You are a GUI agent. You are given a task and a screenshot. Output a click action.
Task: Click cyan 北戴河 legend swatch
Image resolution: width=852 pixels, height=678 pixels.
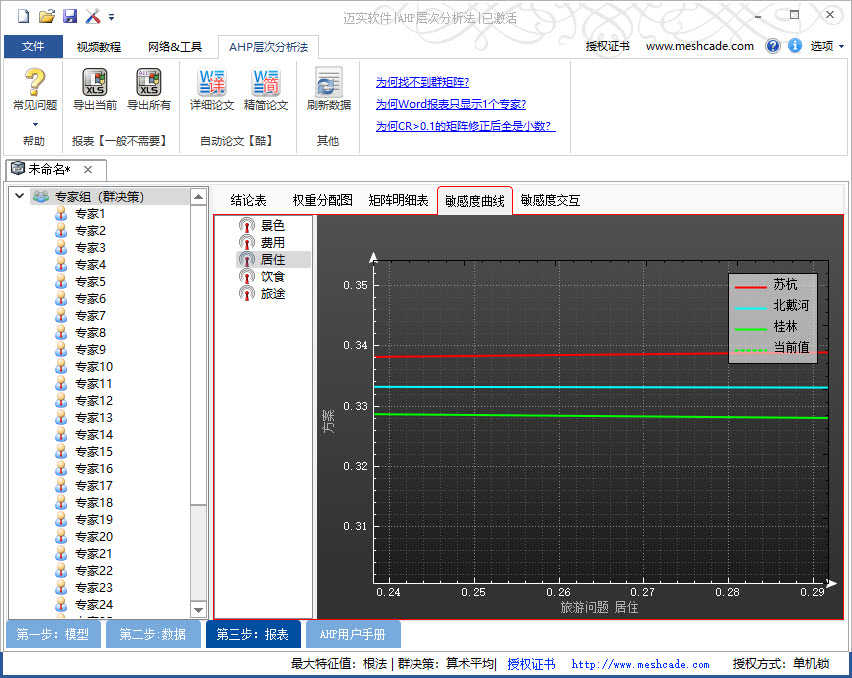(x=750, y=308)
